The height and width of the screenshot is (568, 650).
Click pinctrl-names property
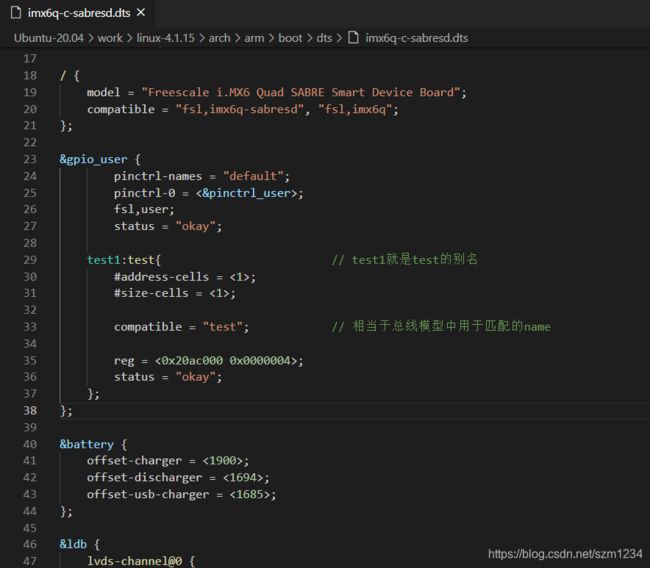pos(158,176)
